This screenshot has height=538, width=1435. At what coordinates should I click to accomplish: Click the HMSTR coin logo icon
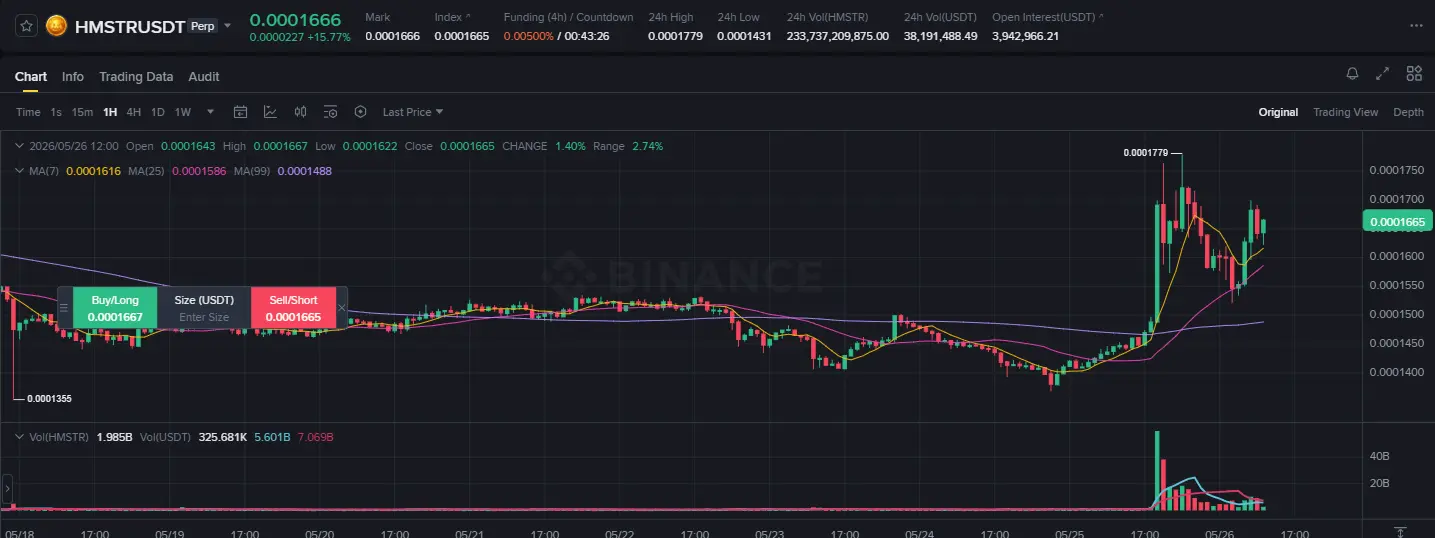pos(57,26)
